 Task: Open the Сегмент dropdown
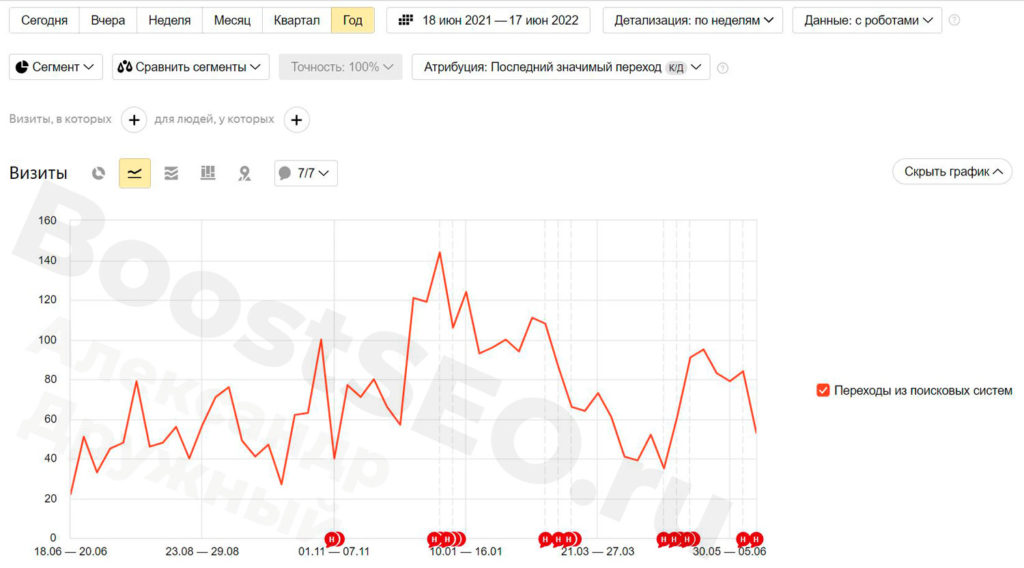[56, 67]
